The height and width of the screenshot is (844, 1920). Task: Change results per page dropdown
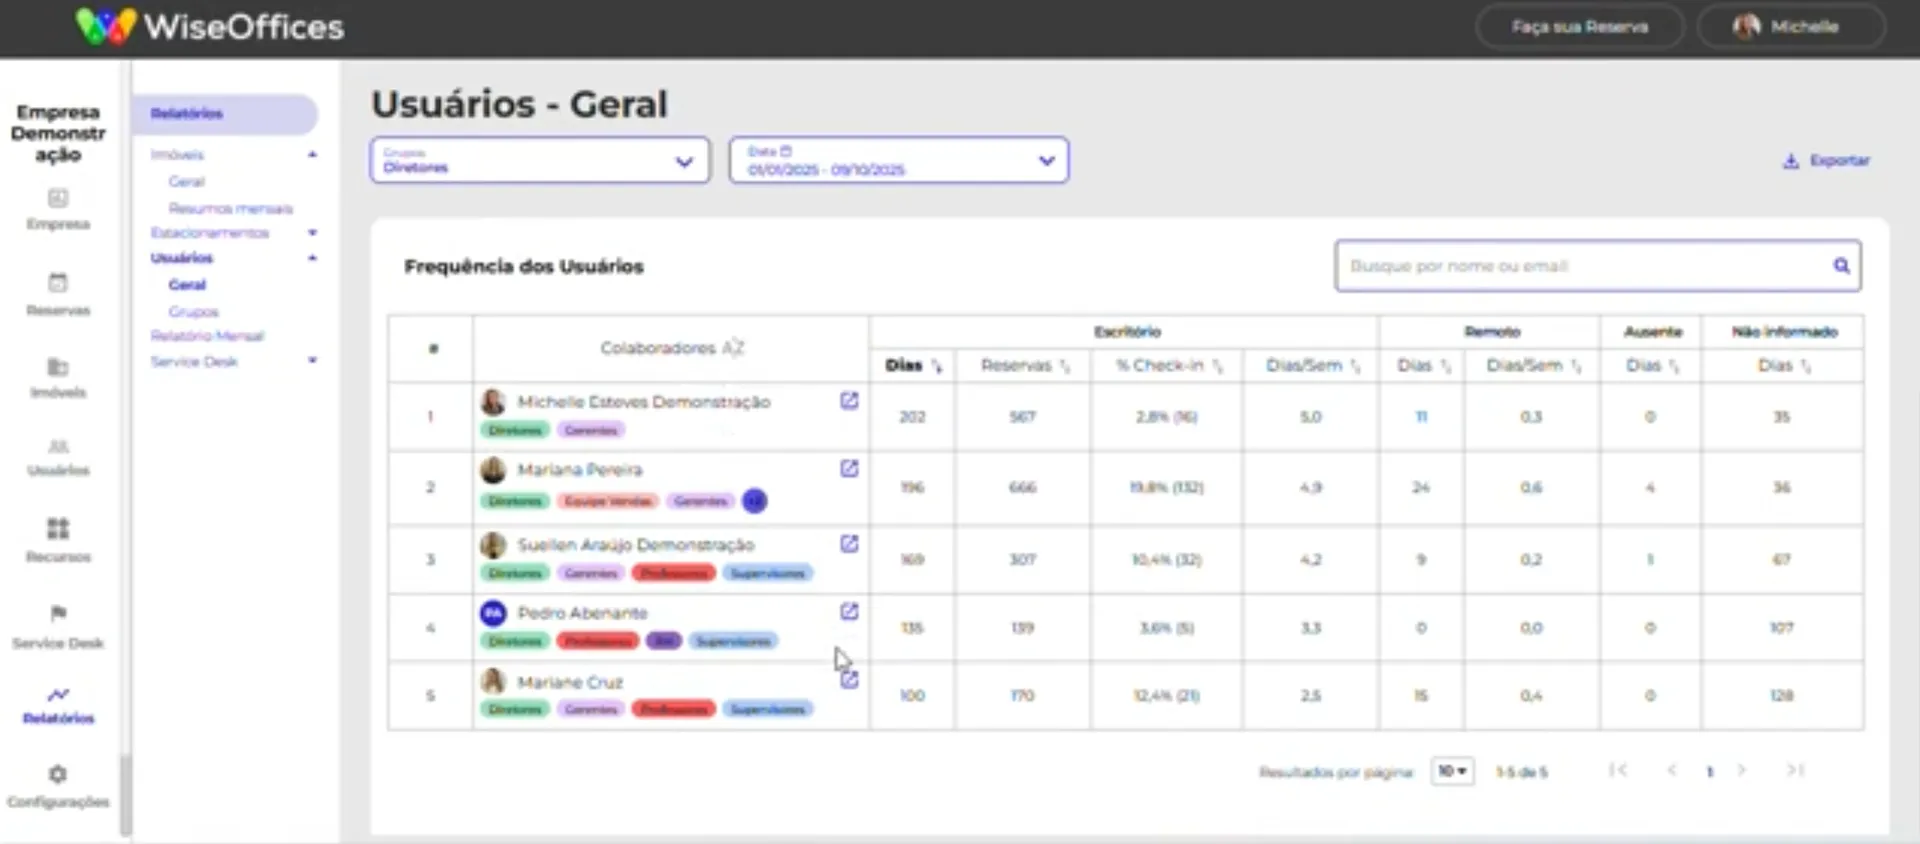coord(1453,771)
